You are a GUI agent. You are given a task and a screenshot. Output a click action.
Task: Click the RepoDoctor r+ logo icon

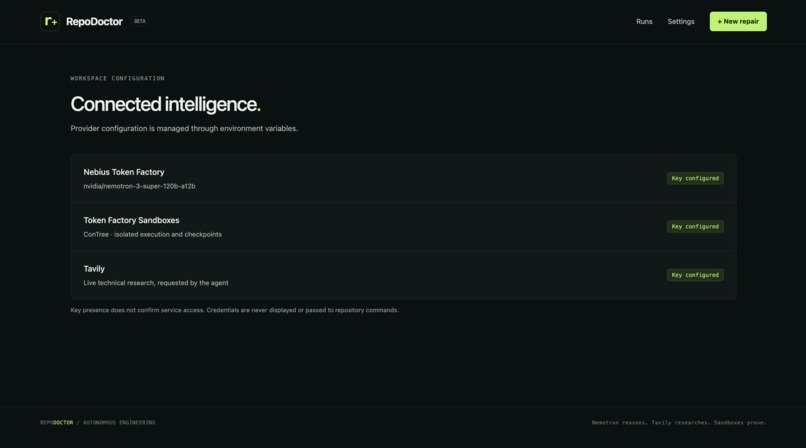click(50, 22)
